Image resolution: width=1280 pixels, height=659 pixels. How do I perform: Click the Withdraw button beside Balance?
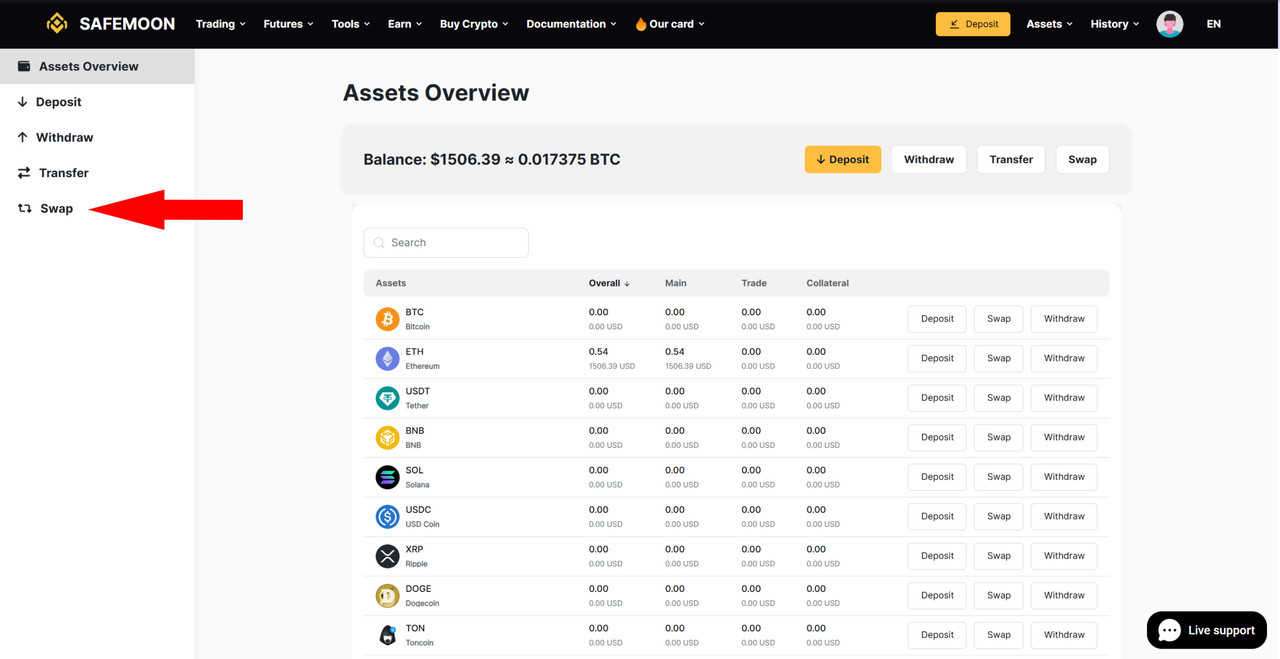tap(929, 159)
